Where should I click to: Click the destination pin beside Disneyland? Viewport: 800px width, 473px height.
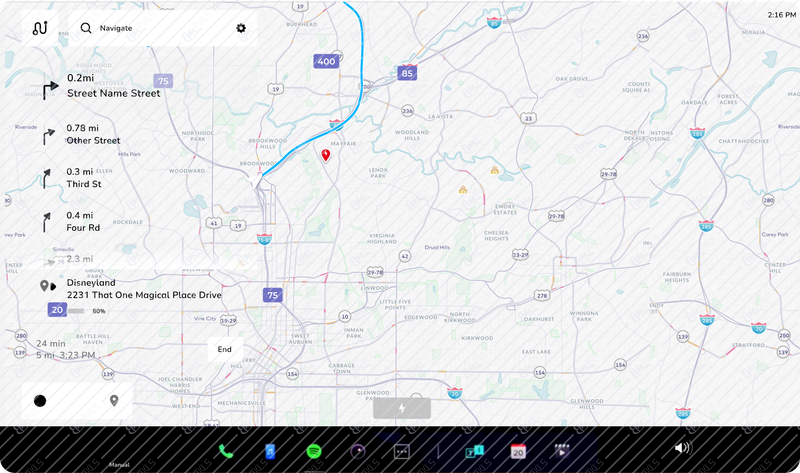click(x=44, y=285)
